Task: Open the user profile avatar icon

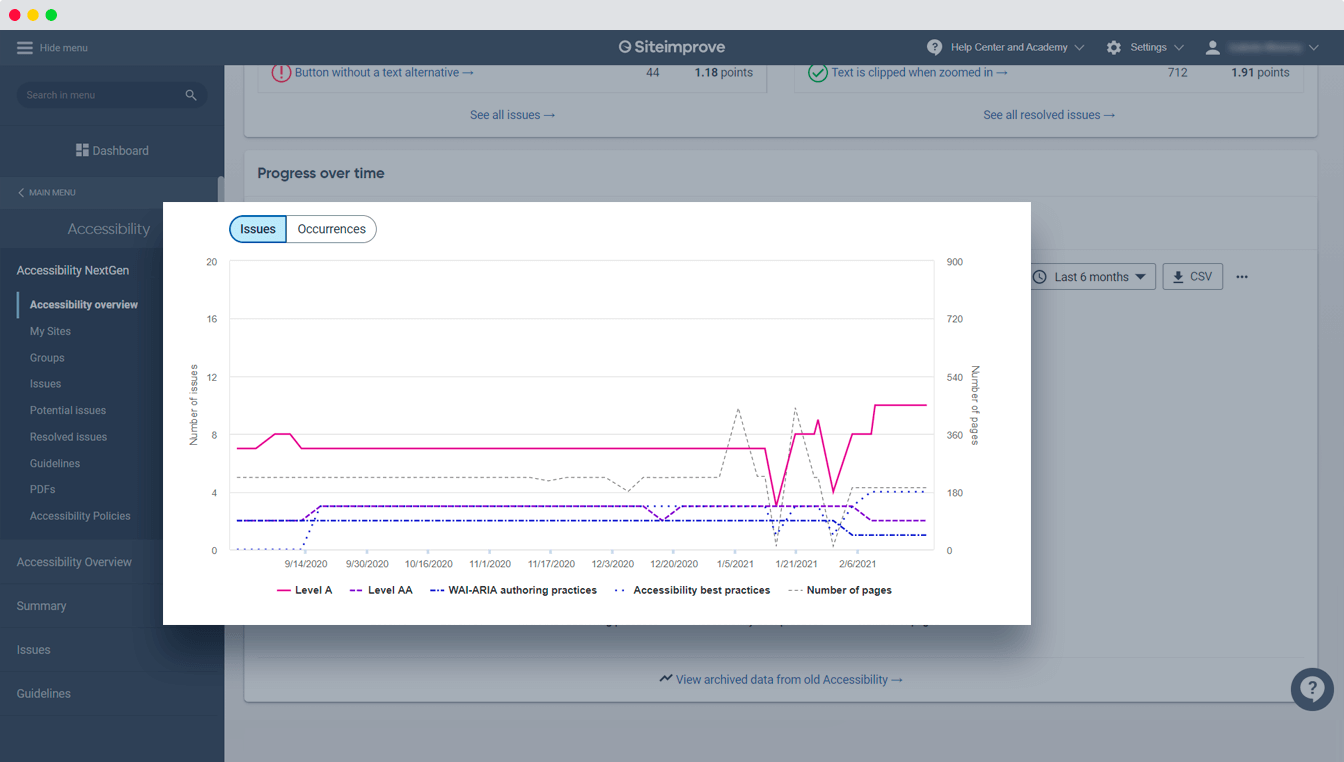Action: click(x=1213, y=47)
